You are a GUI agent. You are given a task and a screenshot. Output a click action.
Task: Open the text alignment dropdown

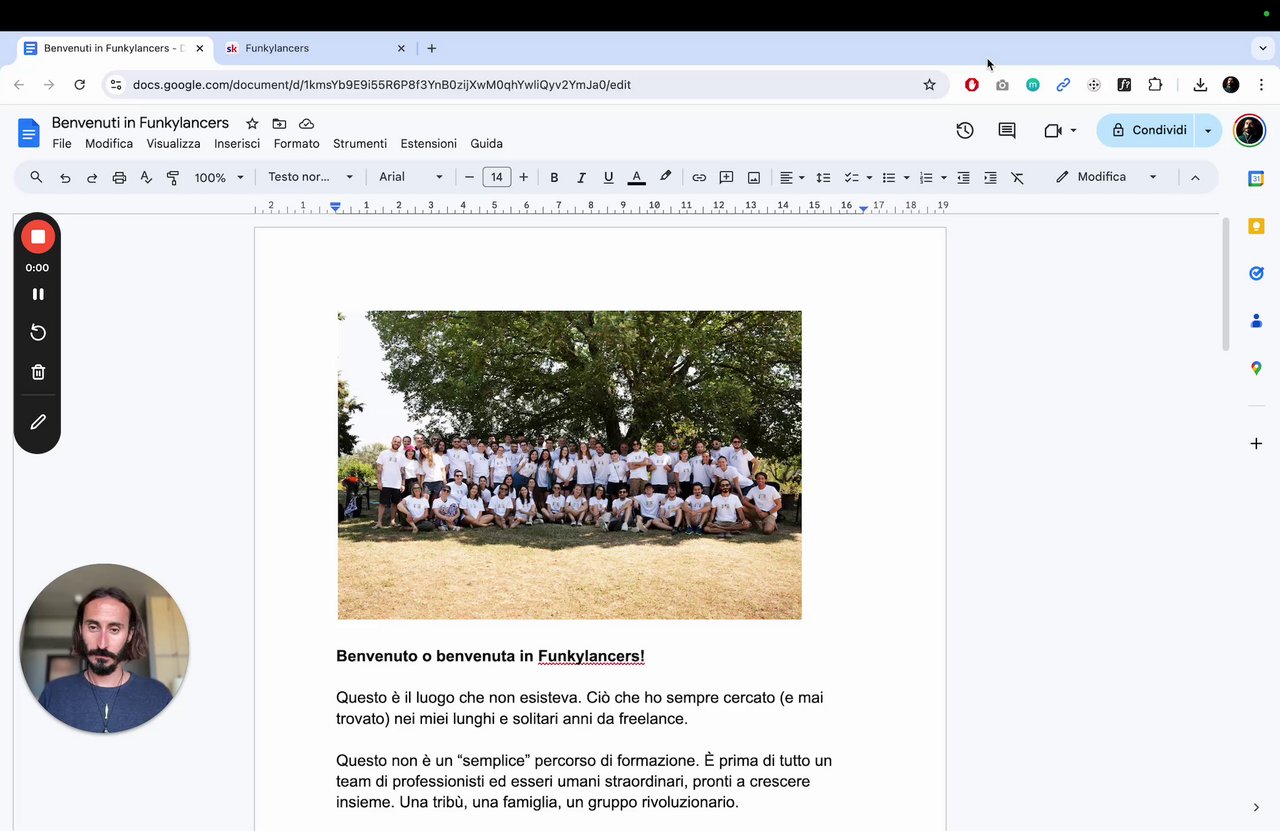792,177
